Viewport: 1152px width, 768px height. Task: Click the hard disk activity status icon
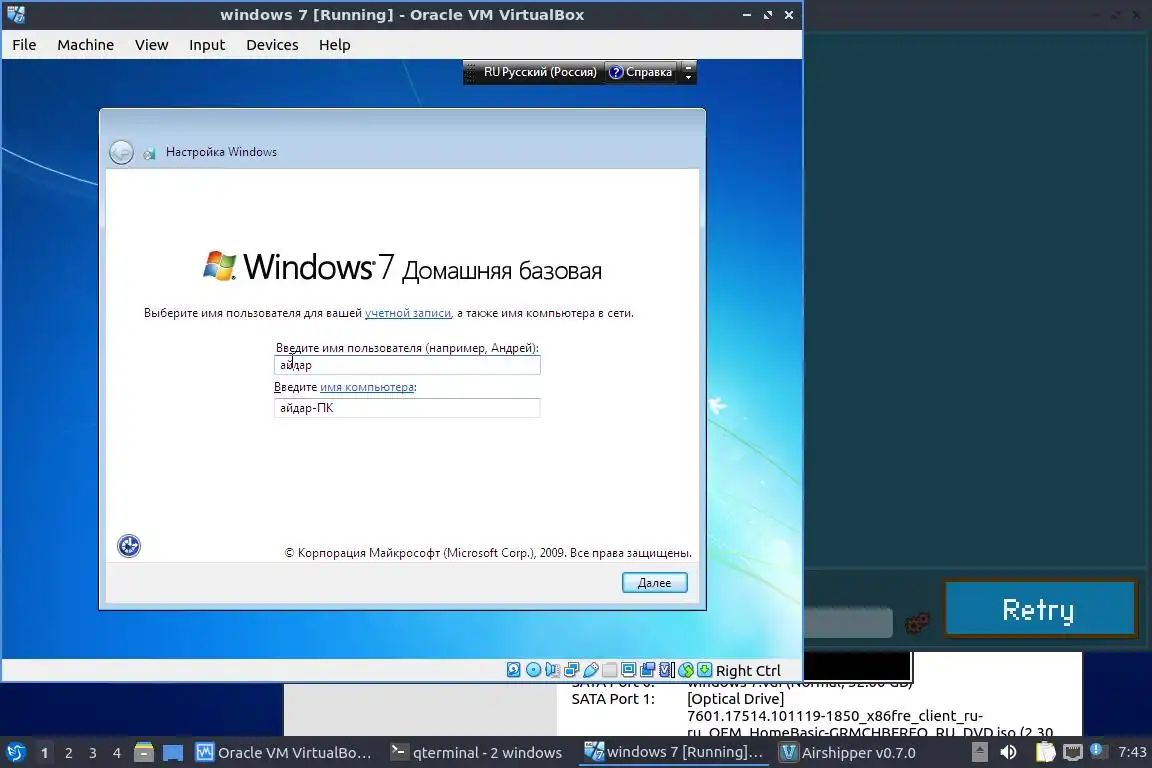coord(514,670)
